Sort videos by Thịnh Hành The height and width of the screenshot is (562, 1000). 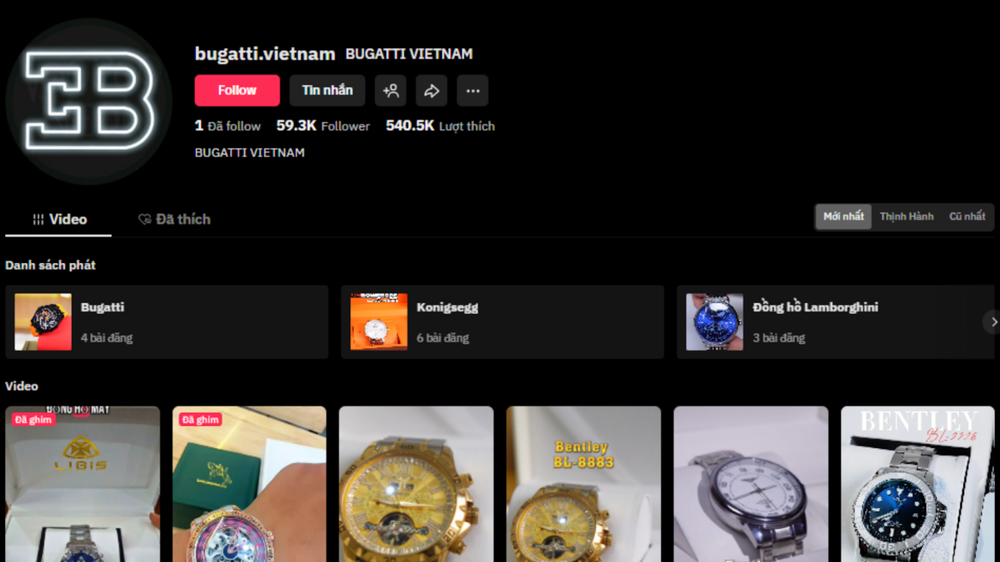pos(906,217)
